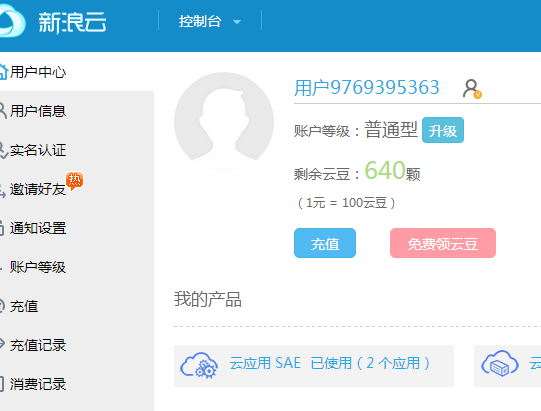Open 实名认证 in the sidebar
This screenshot has height=411, width=541.
pyautogui.click(x=38, y=150)
